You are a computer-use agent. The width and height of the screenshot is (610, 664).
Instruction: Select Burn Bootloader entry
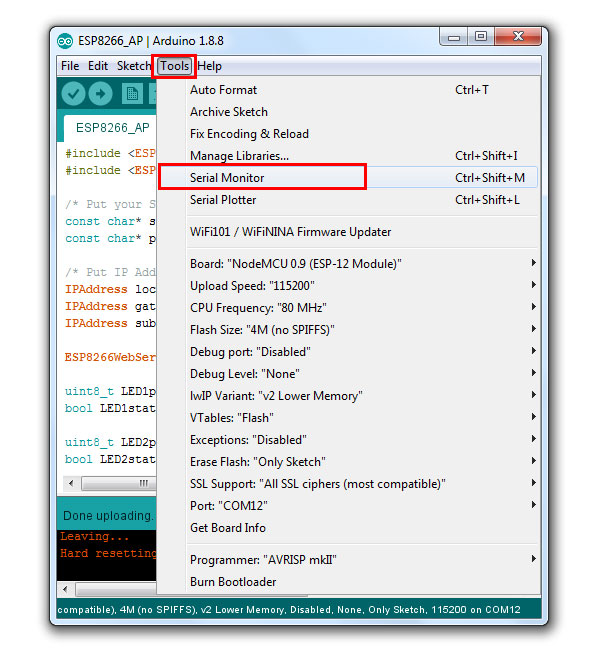(x=348, y=582)
